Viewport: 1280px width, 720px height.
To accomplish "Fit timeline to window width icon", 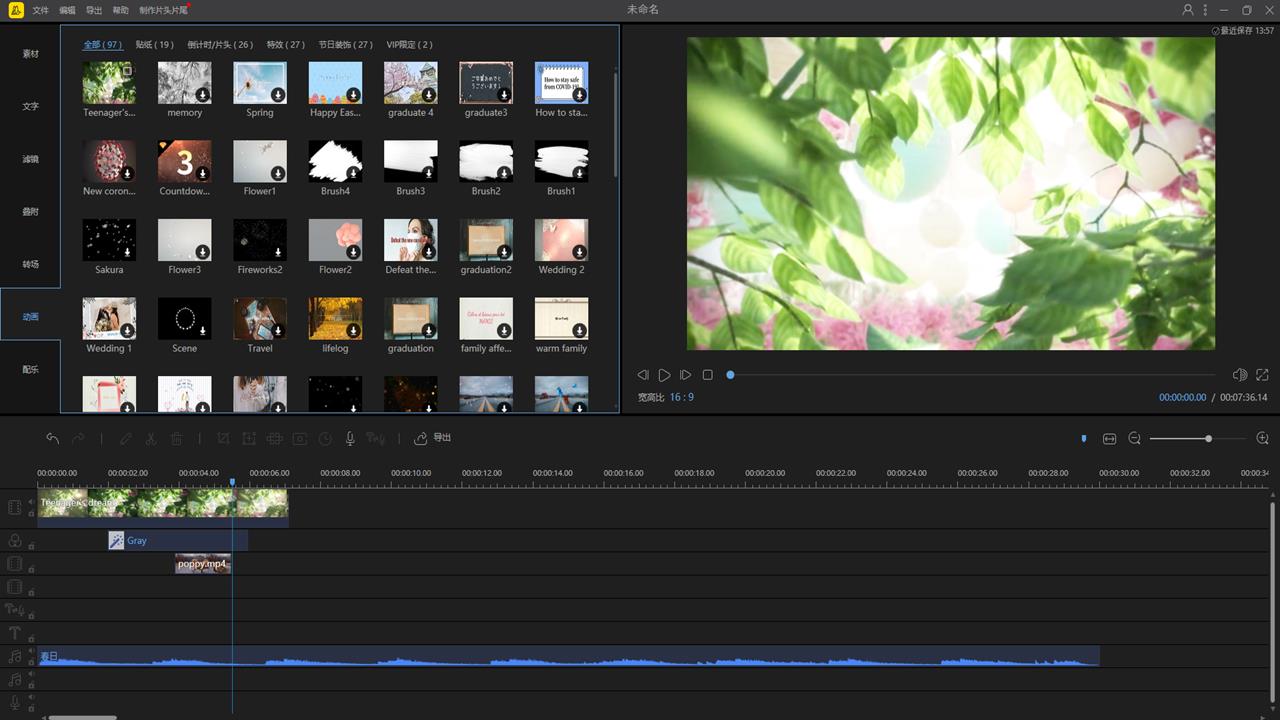I will 1109,438.
